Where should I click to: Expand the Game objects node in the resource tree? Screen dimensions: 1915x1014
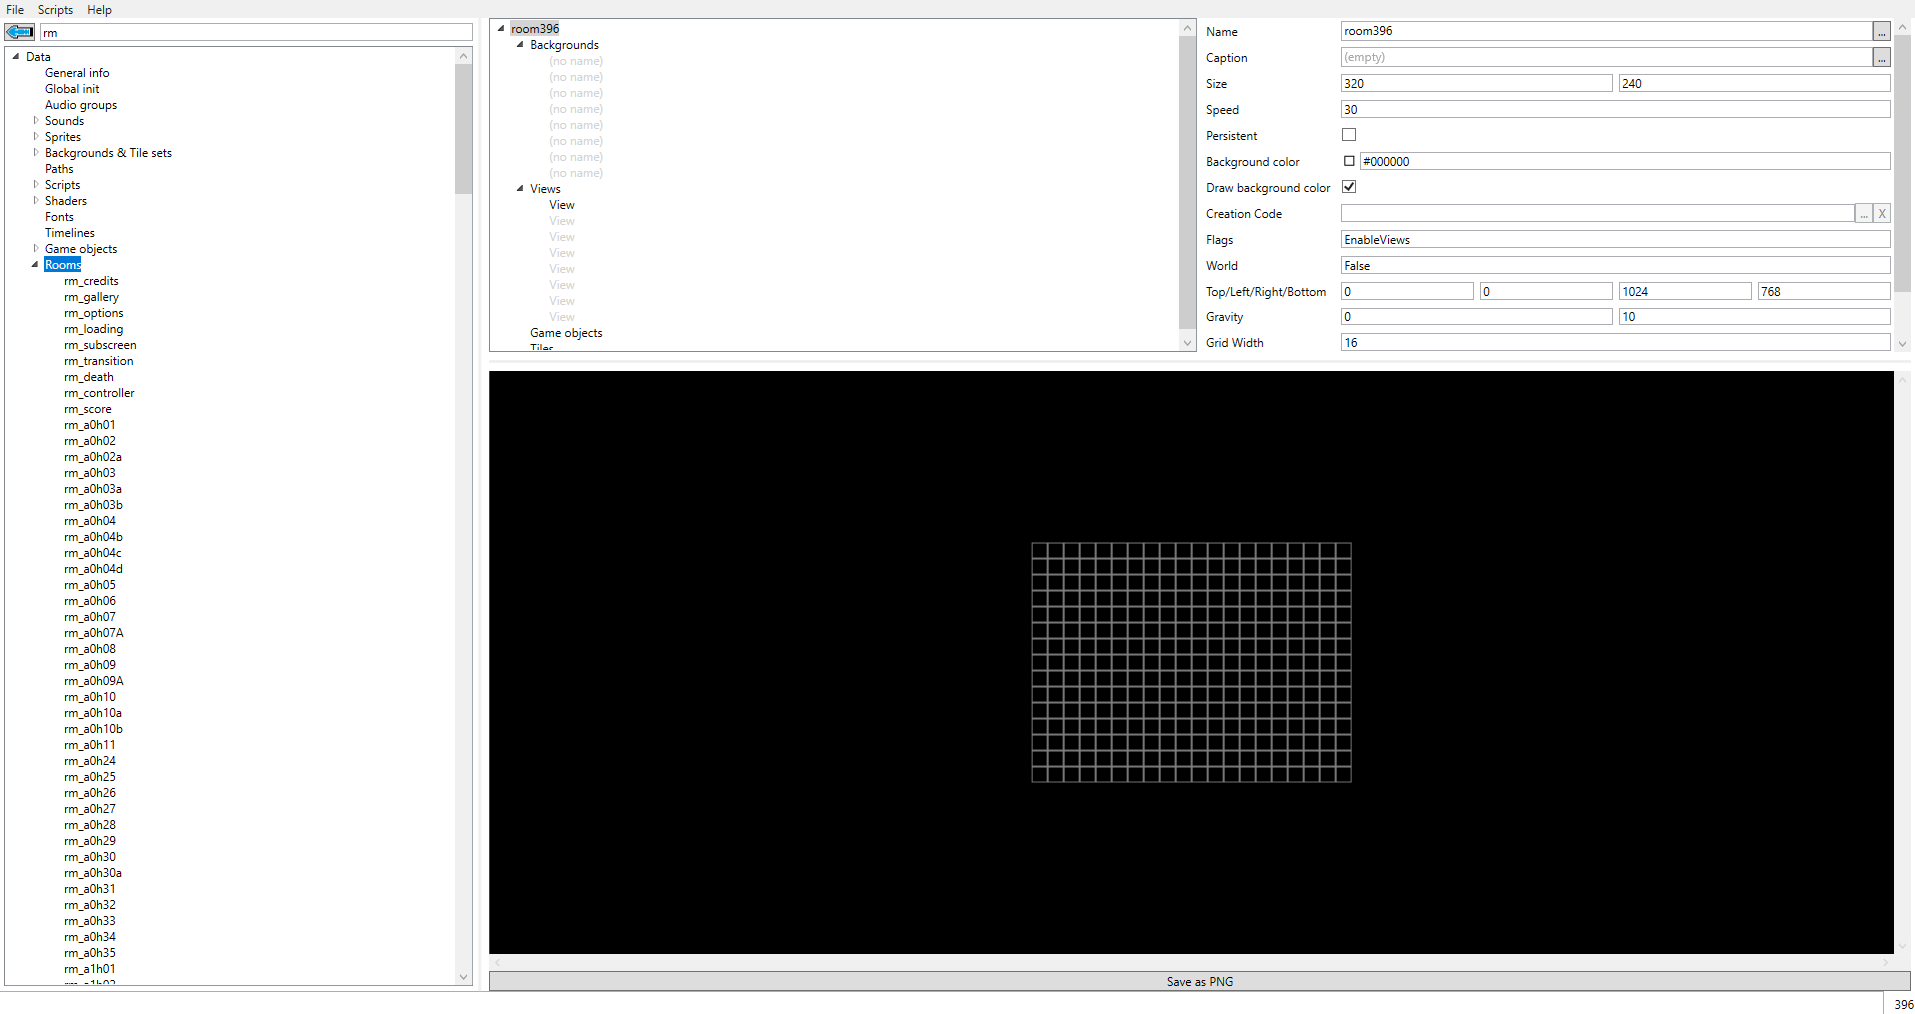[x=36, y=249]
